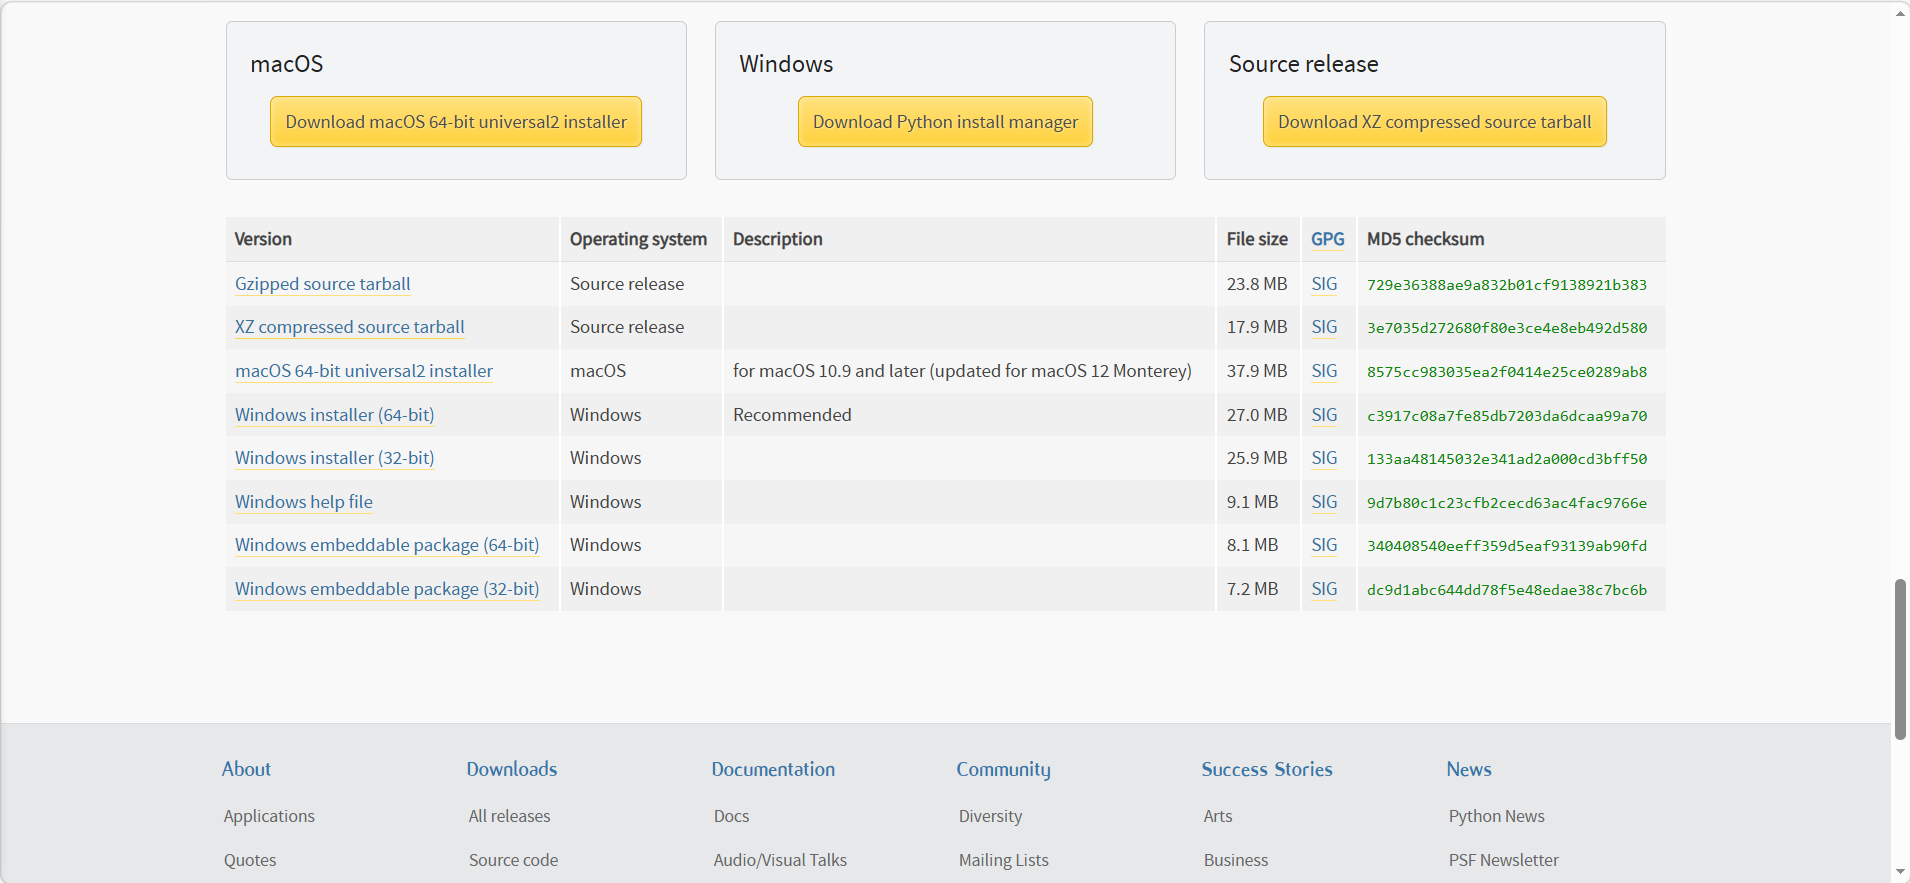Open SIG link for macOS installer row
The height and width of the screenshot is (883, 1910).
click(x=1324, y=371)
